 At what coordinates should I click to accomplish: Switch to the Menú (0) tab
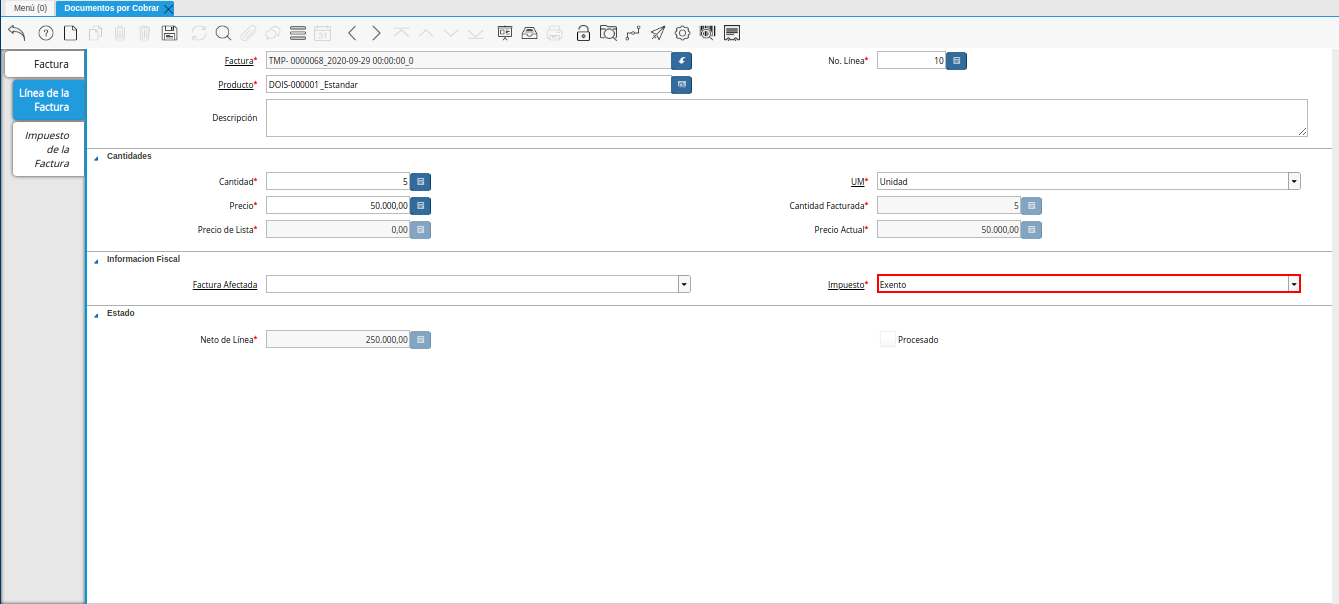tap(29, 8)
